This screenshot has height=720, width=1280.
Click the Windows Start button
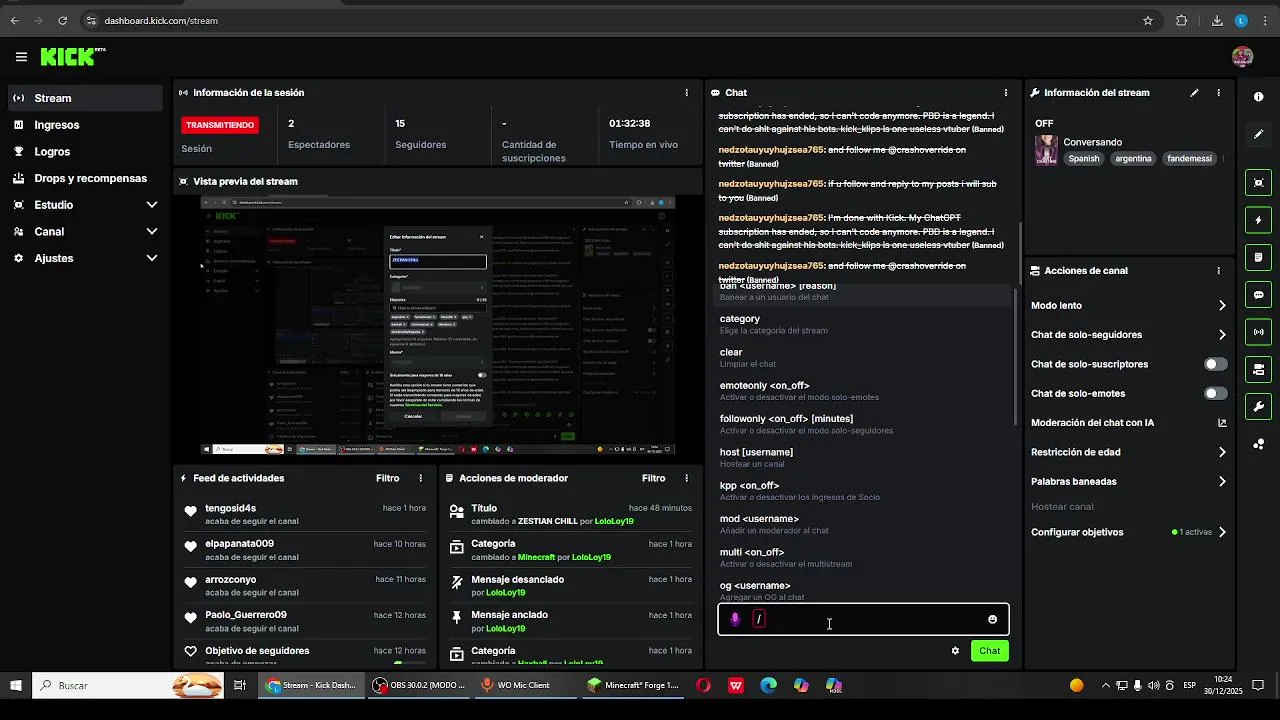pyautogui.click(x=15, y=686)
